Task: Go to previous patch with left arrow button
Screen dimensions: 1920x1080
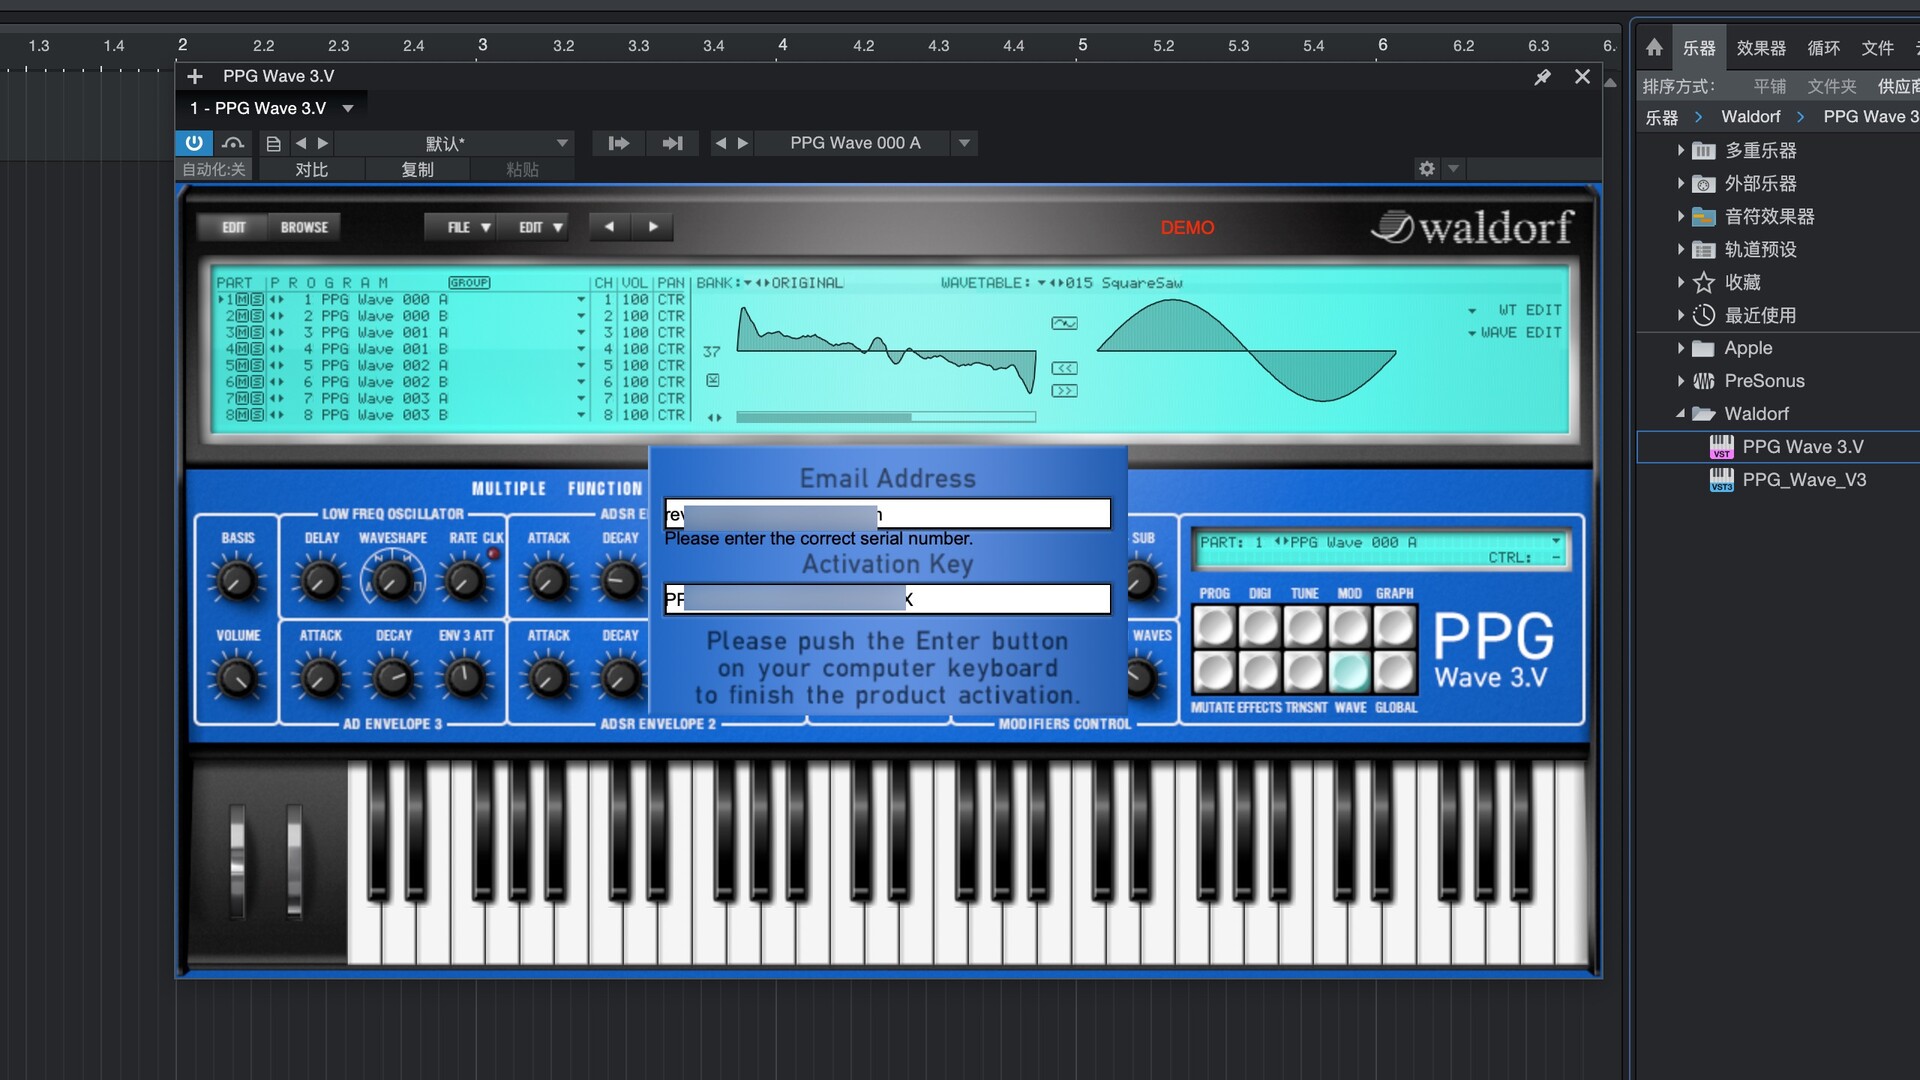Action: 609,227
